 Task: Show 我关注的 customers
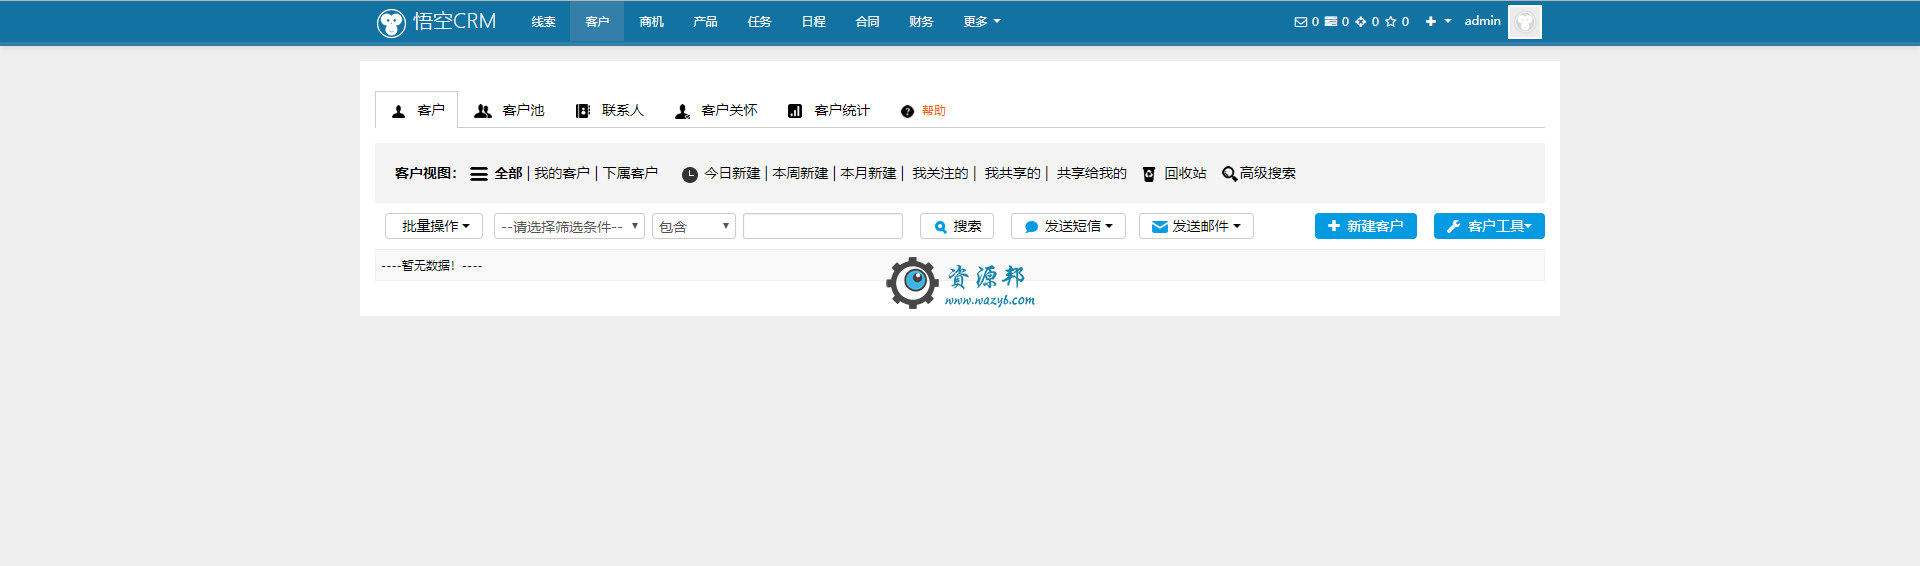point(940,173)
